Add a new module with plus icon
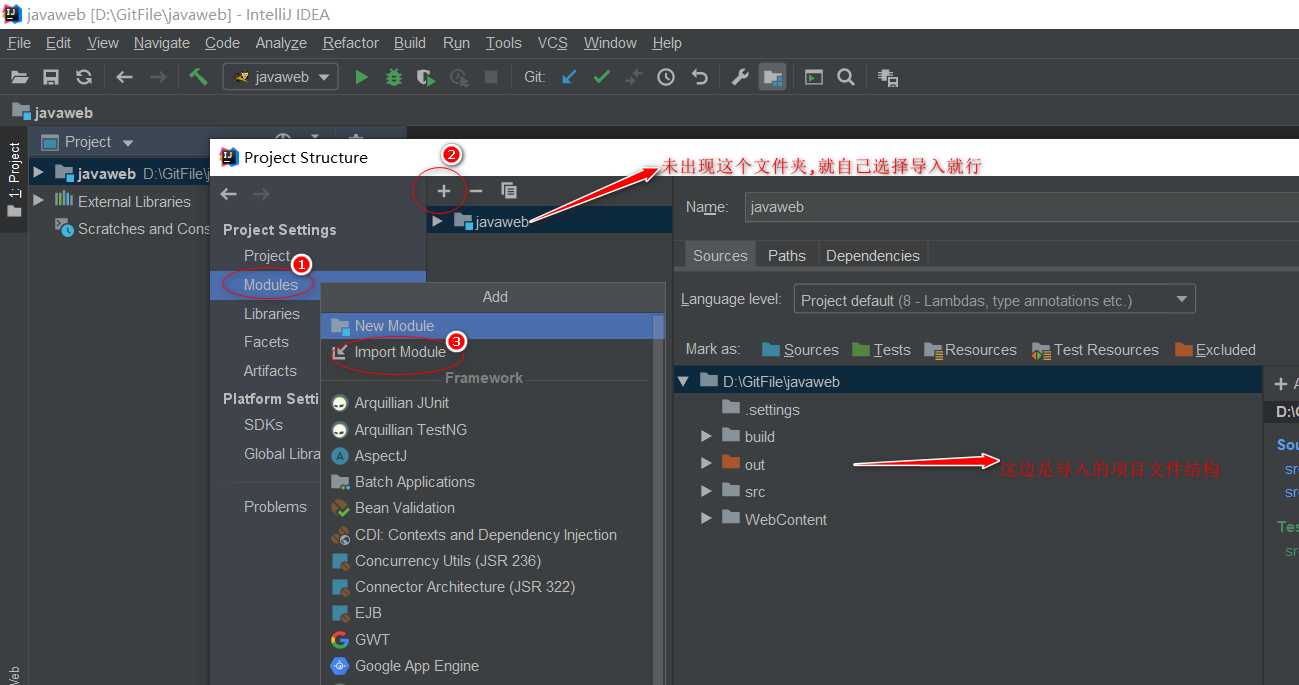This screenshot has width=1299, height=685. tap(444, 190)
